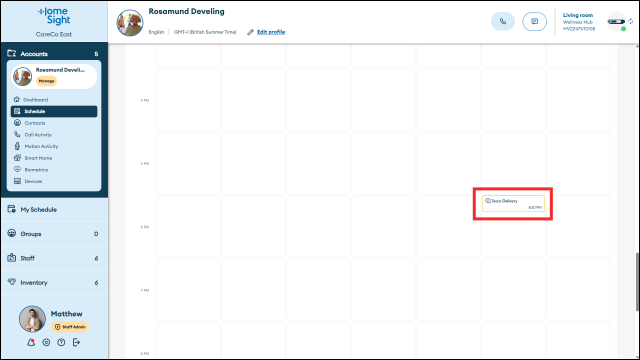Open My Schedule section
Image resolution: width=640 pixels, height=360 pixels.
point(54,209)
